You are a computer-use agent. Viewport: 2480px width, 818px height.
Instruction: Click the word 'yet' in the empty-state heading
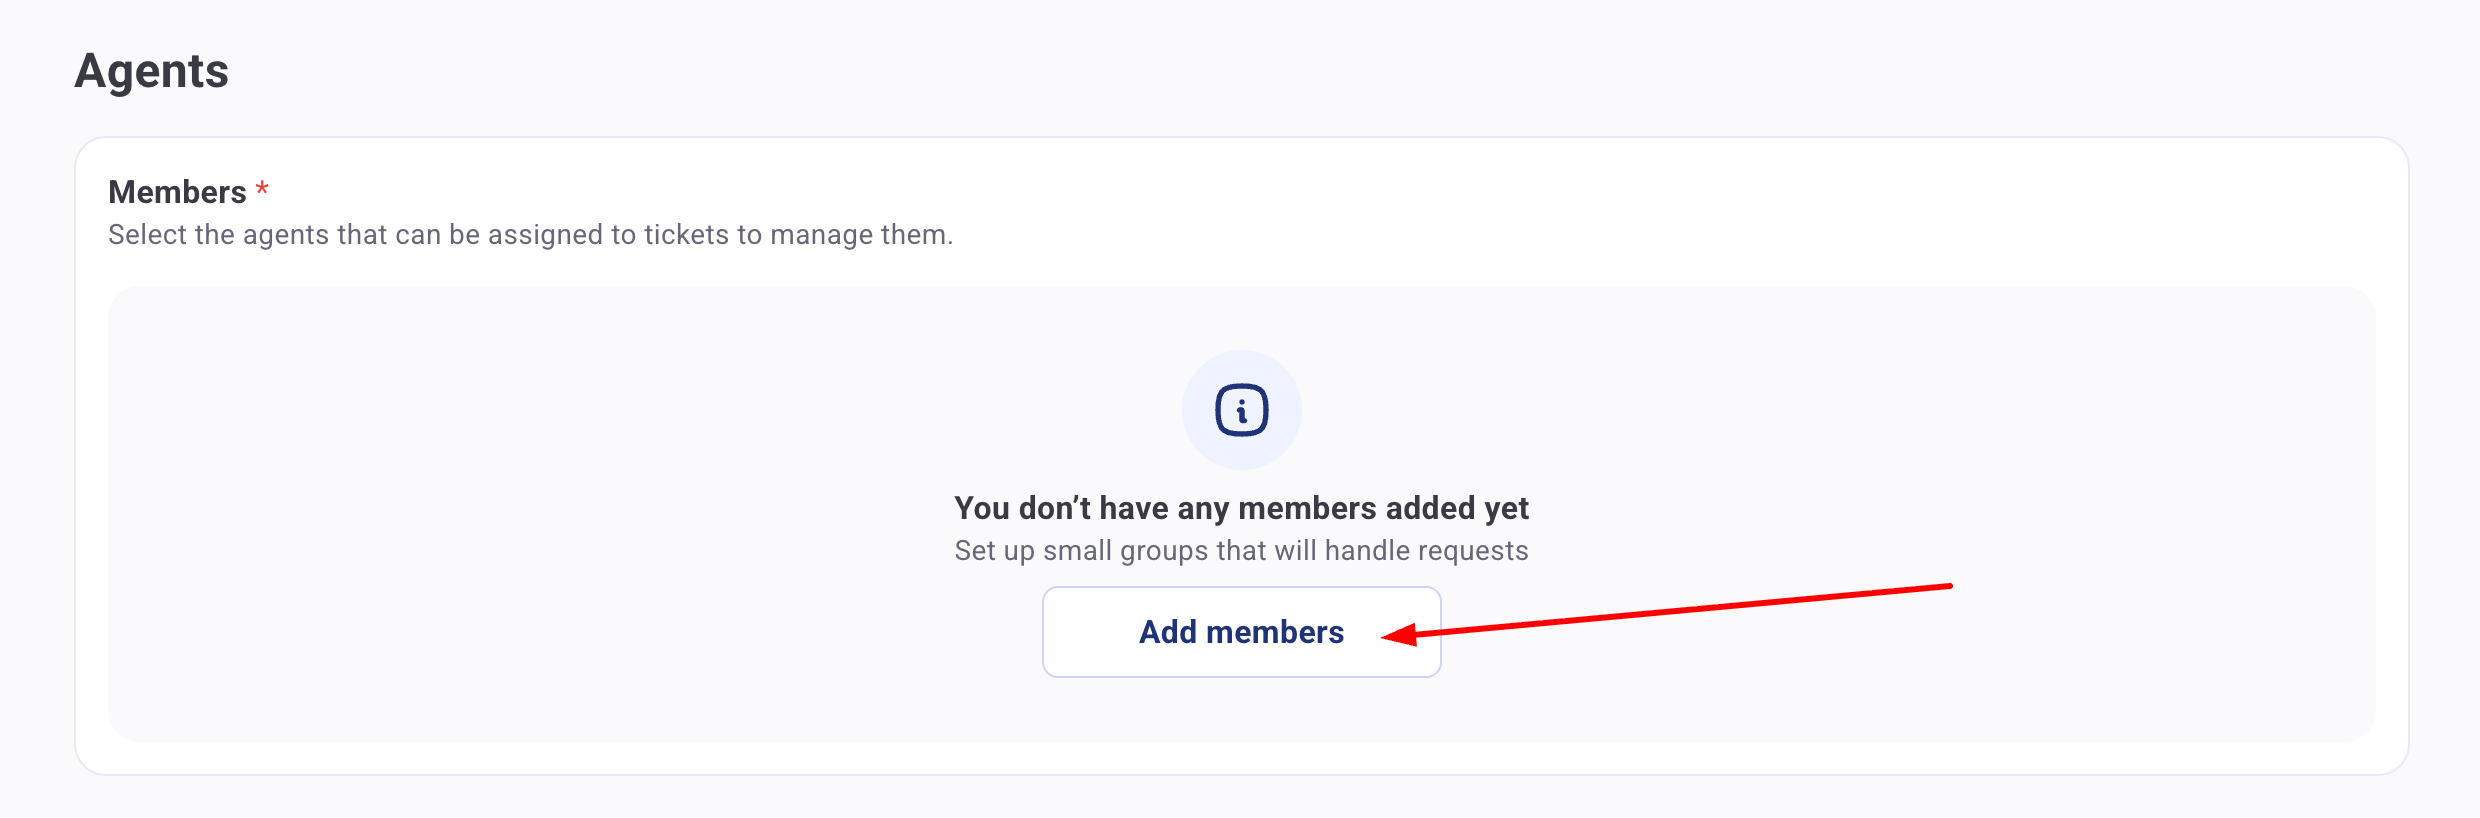1506,508
